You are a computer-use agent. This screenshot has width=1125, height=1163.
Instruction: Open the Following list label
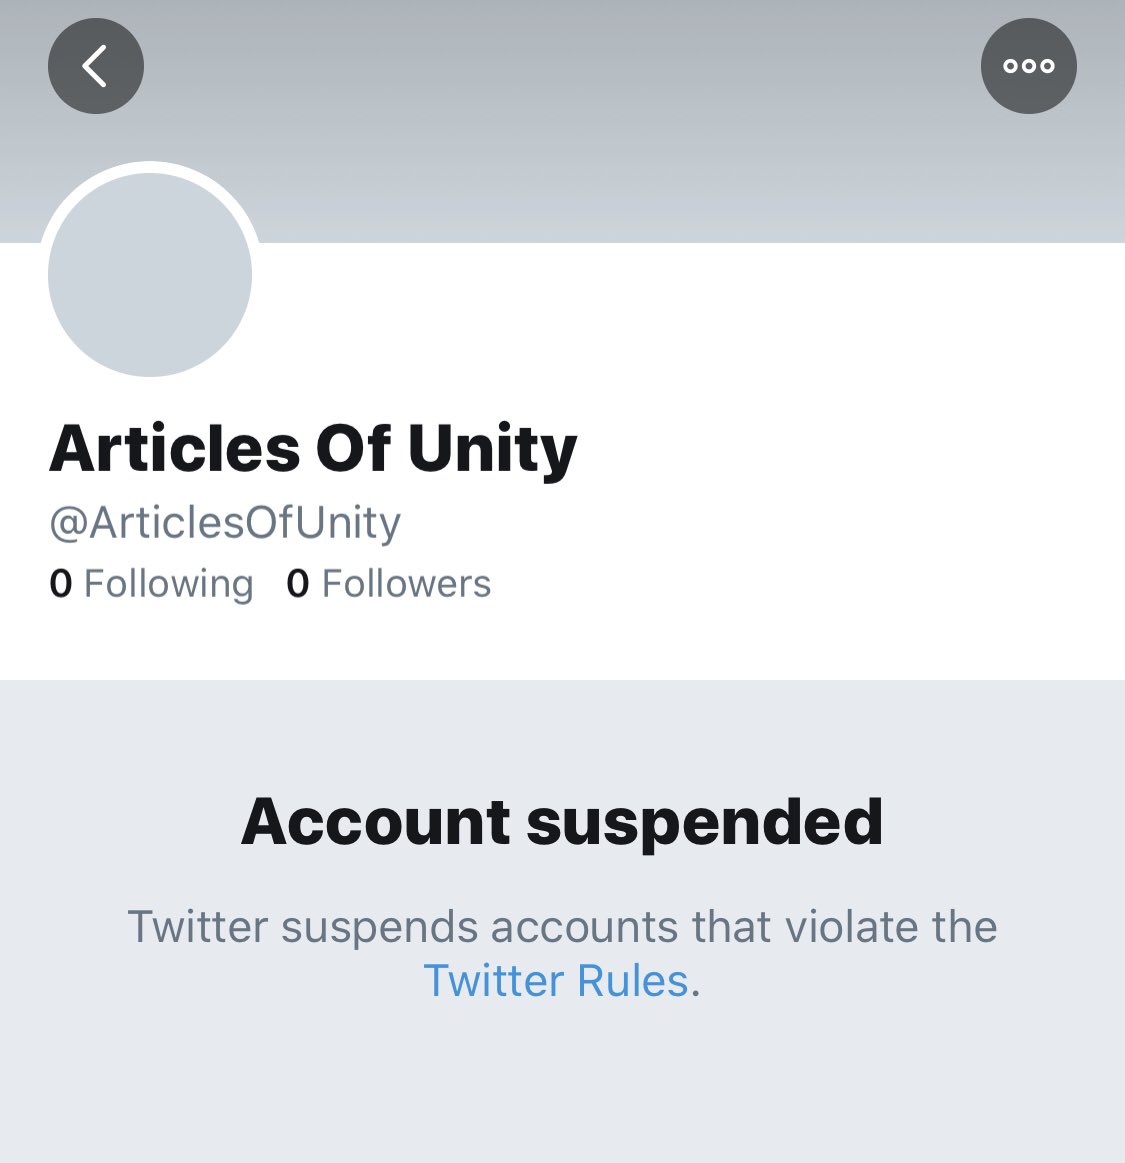pyautogui.click(x=168, y=584)
